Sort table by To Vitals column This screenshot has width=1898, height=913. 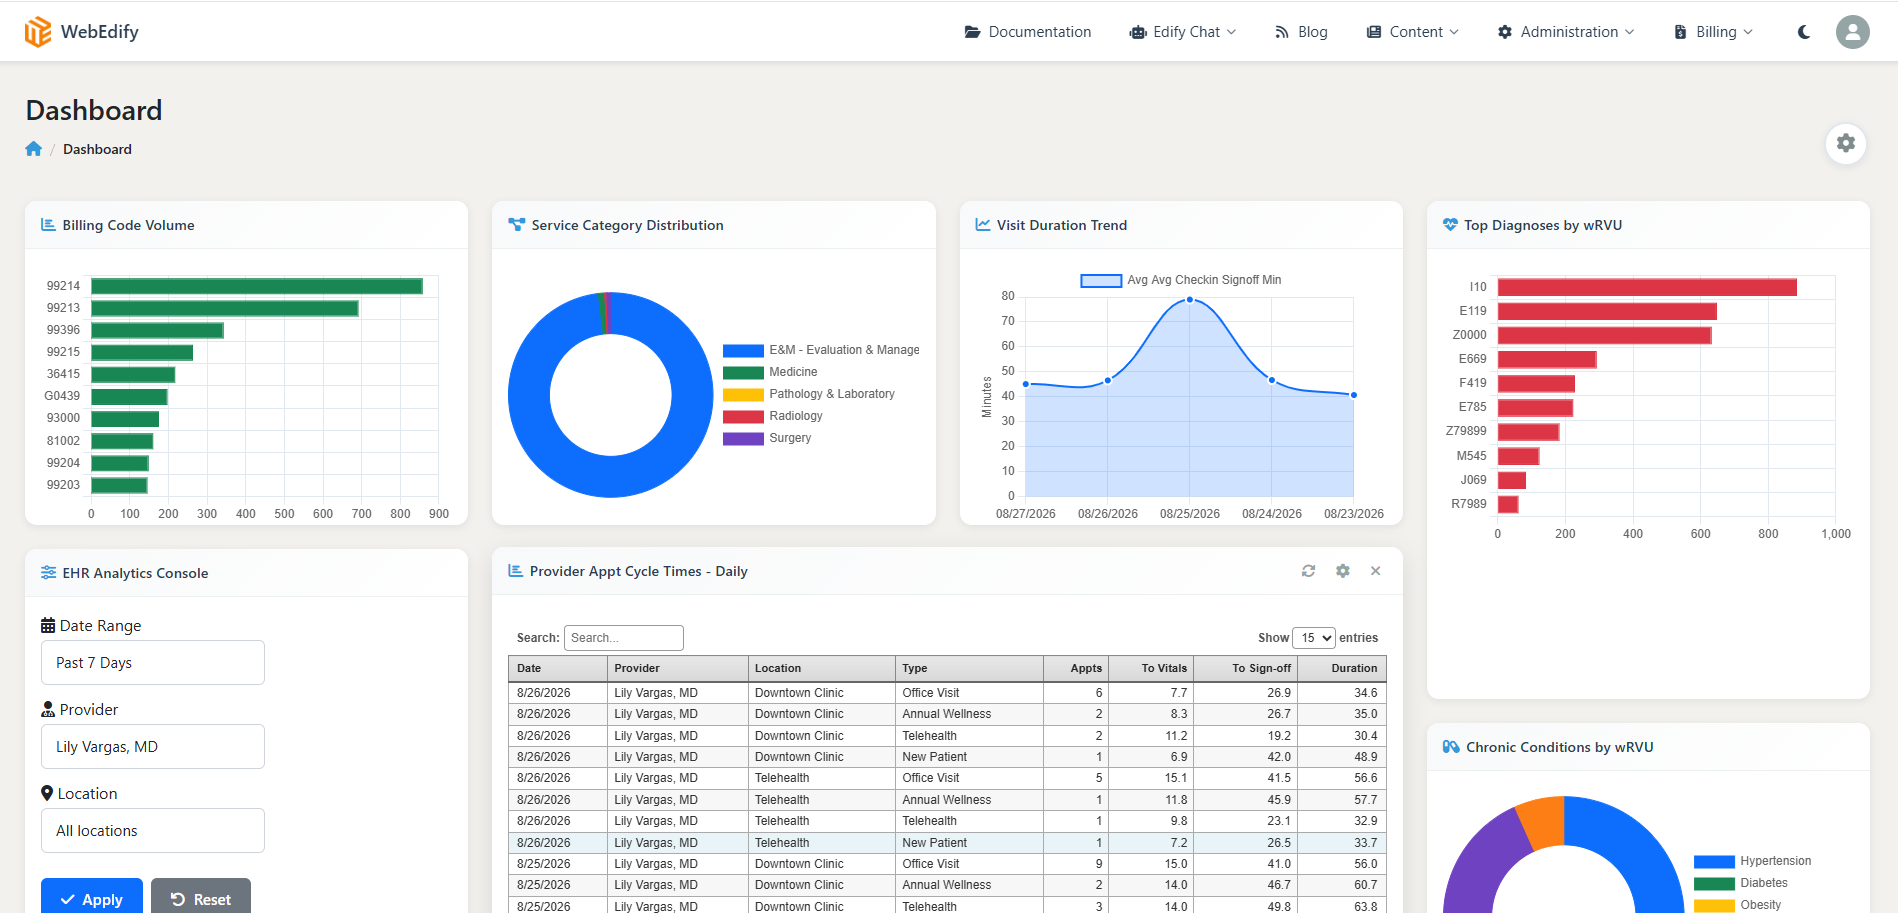click(x=1153, y=668)
